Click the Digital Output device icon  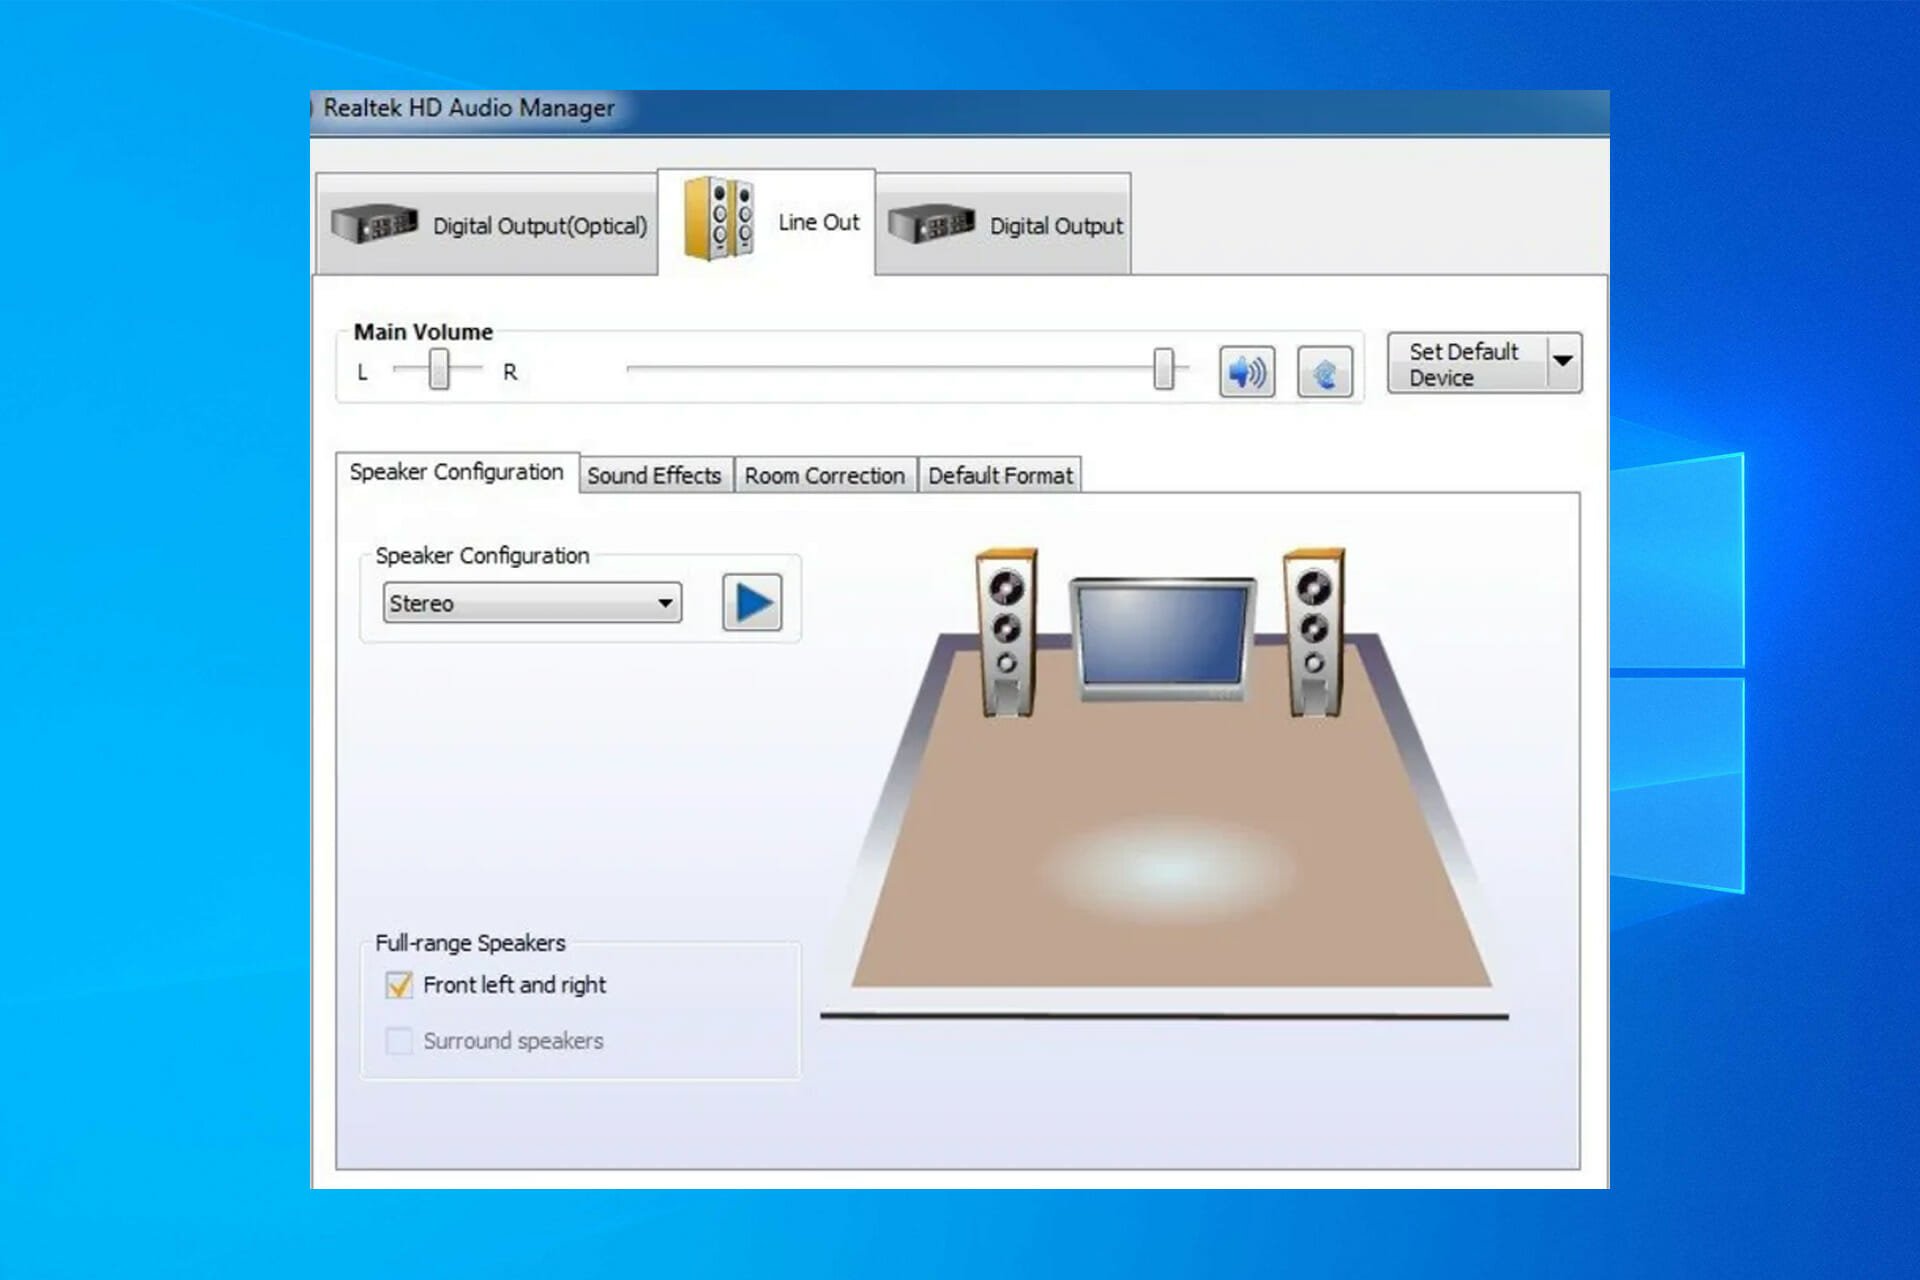tap(930, 223)
